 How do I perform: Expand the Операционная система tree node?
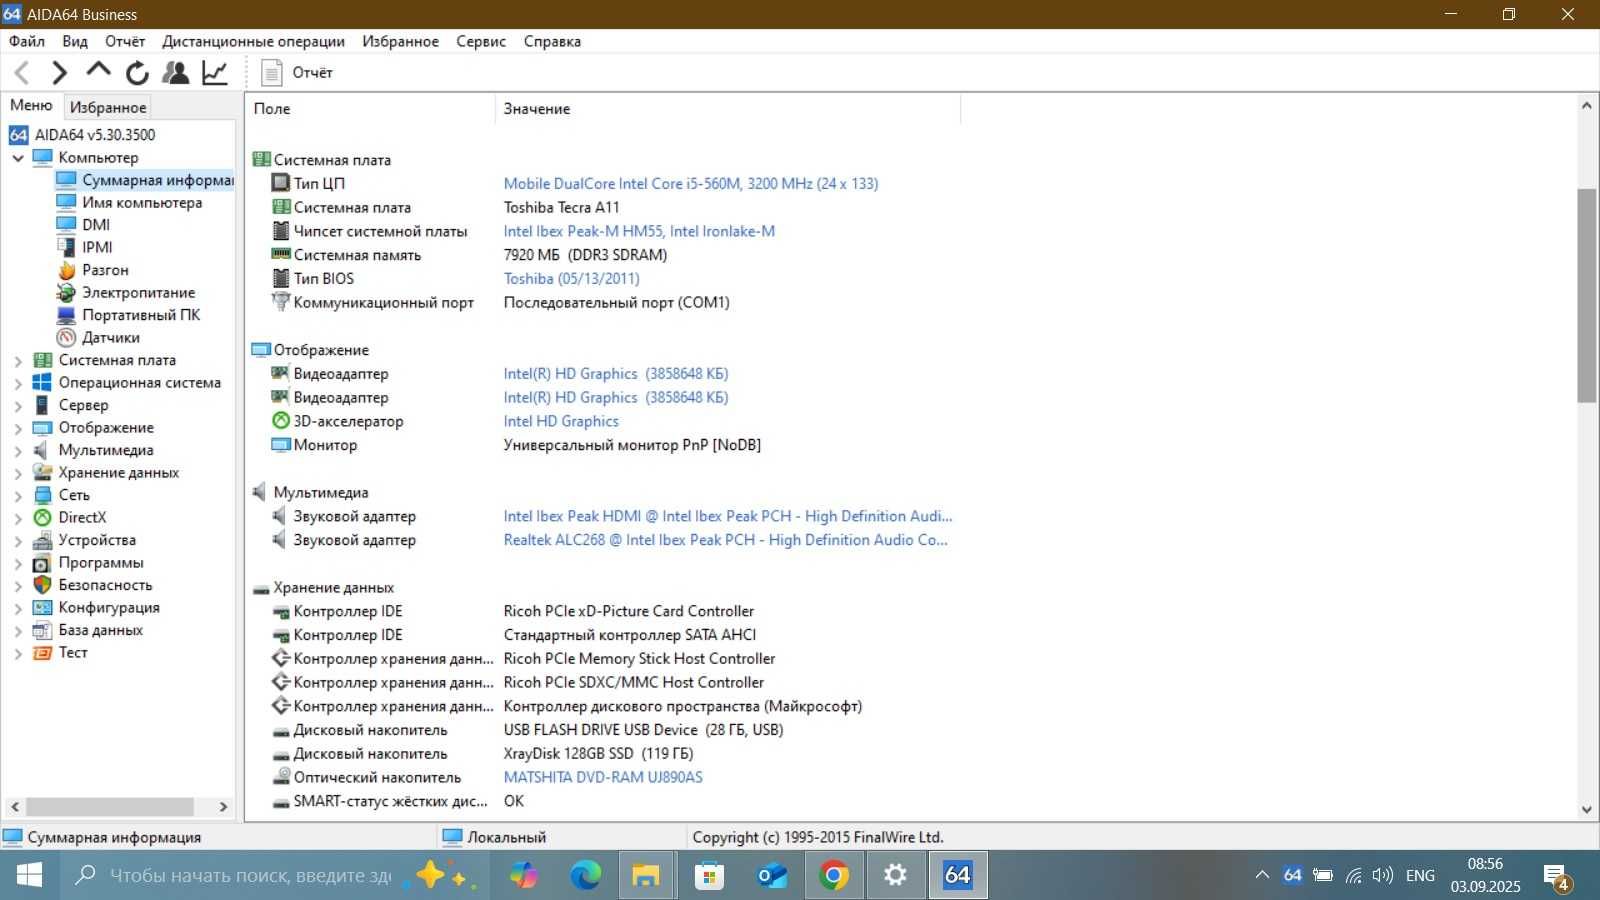tap(18, 383)
